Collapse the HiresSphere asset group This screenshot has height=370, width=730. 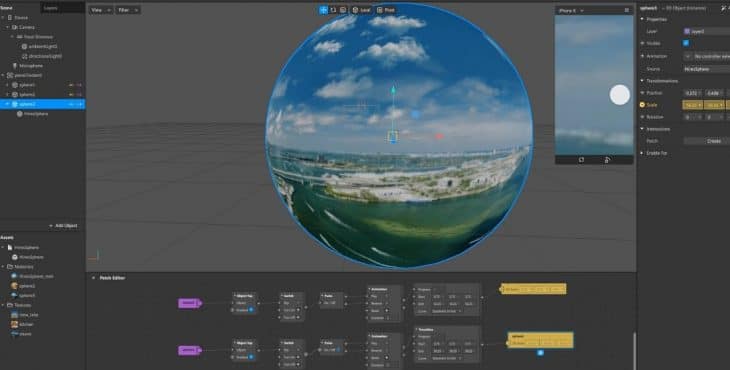click(x=3, y=247)
